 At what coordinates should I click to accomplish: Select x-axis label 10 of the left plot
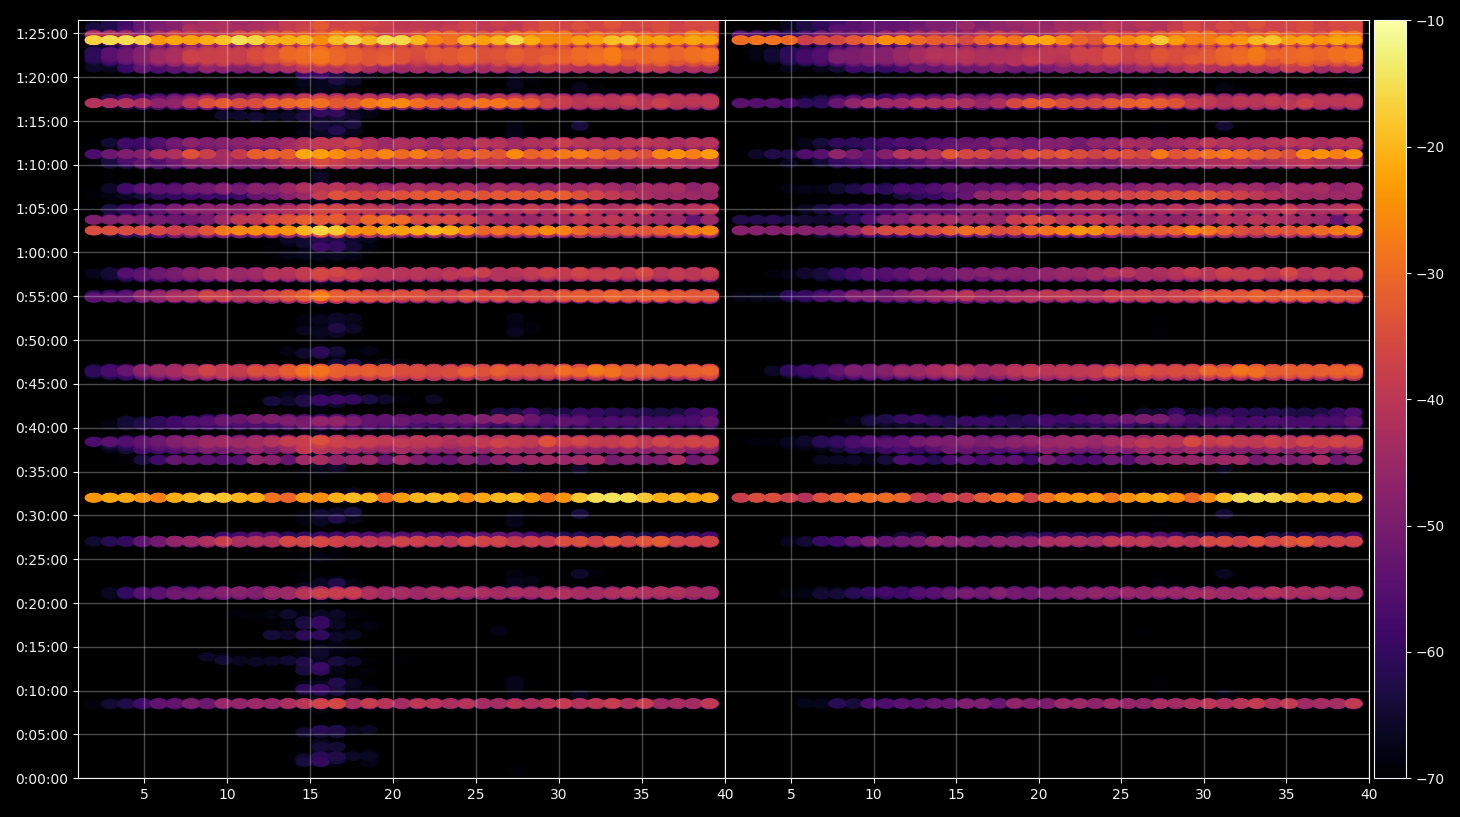coord(227,795)
